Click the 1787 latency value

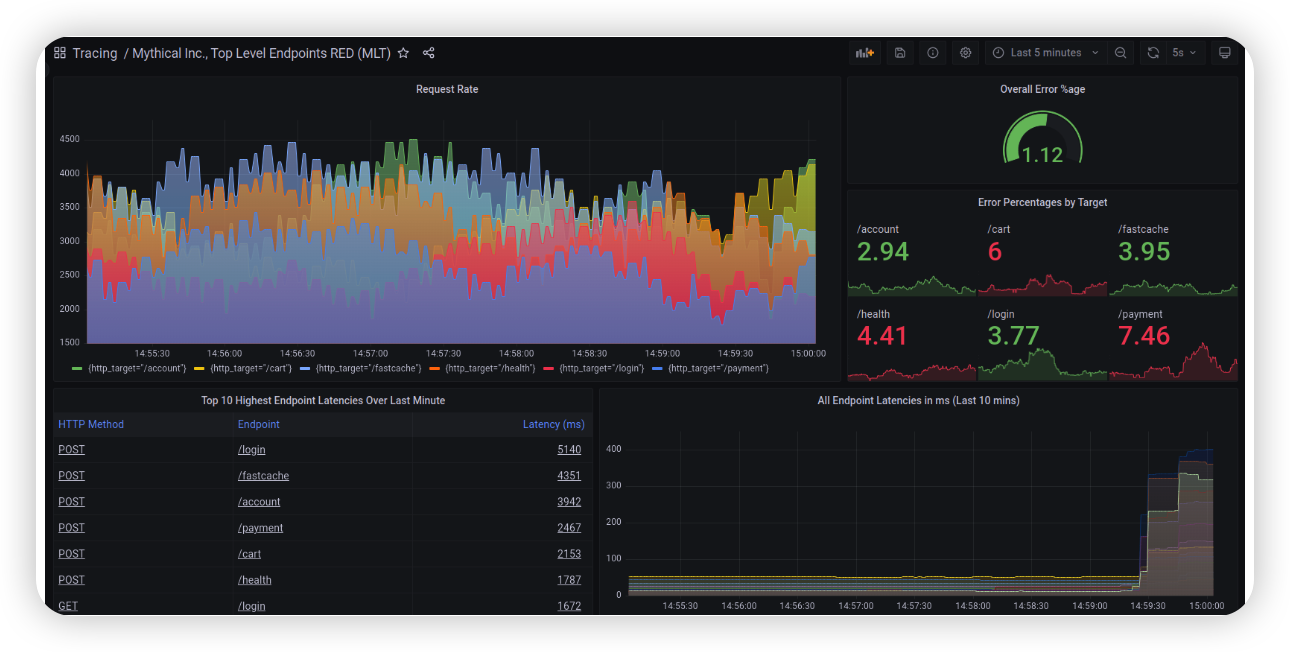click(569, 580)
